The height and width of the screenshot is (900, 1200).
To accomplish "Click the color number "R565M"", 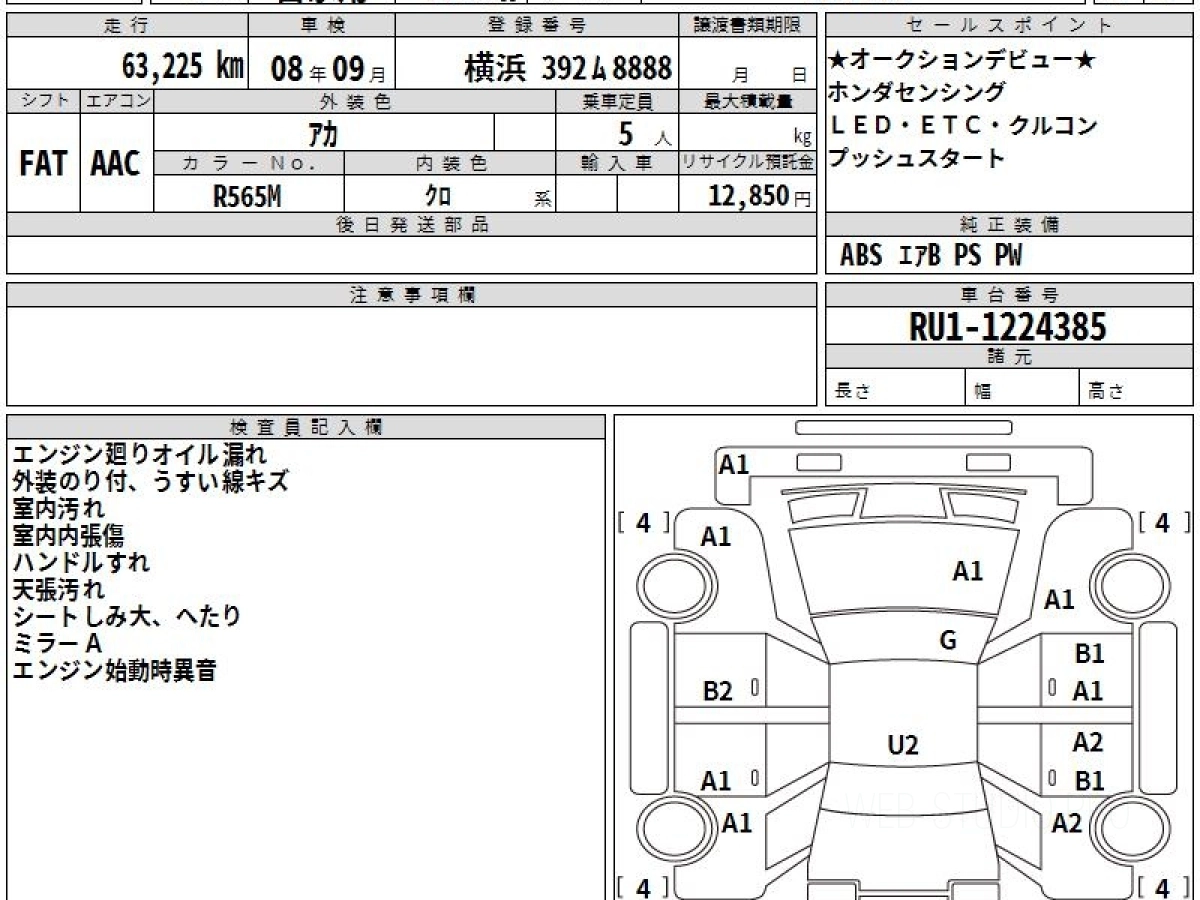I will (248, 196).
